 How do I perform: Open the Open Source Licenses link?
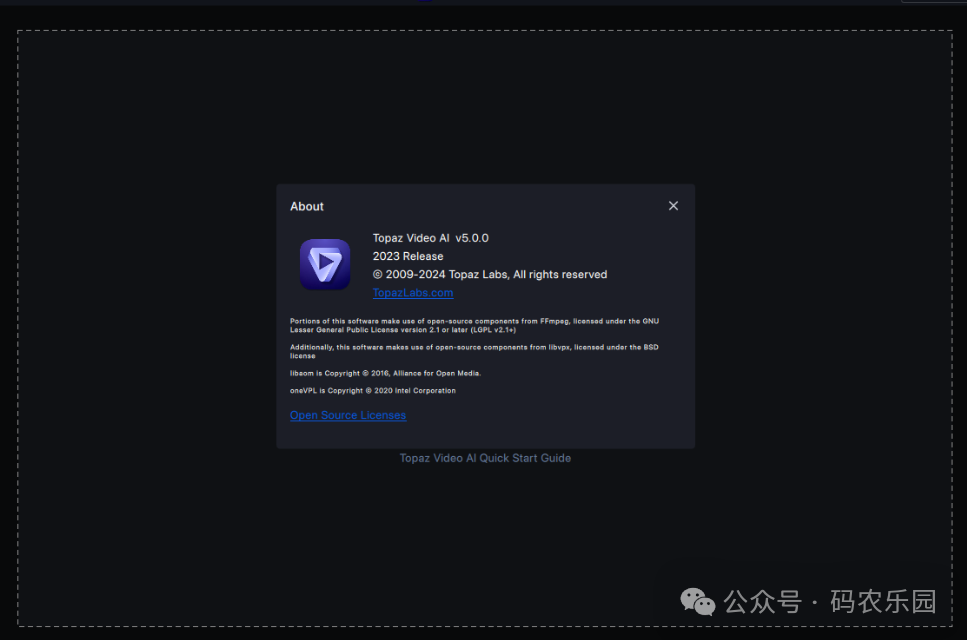[348, 416]
